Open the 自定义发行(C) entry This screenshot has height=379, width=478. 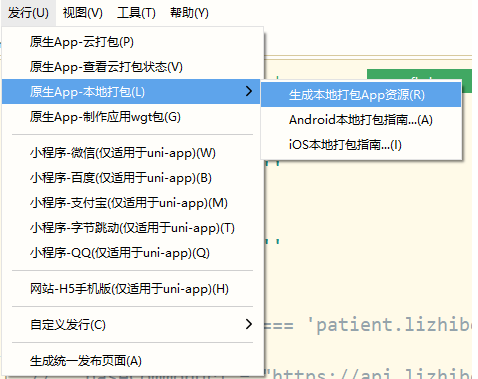coord(131,324)
